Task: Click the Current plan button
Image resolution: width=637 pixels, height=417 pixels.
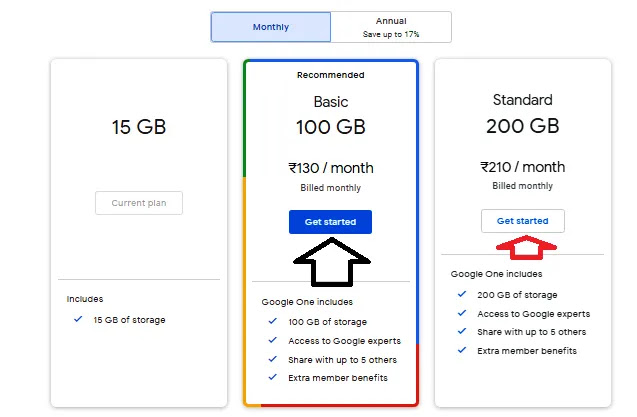Action: 139,203
